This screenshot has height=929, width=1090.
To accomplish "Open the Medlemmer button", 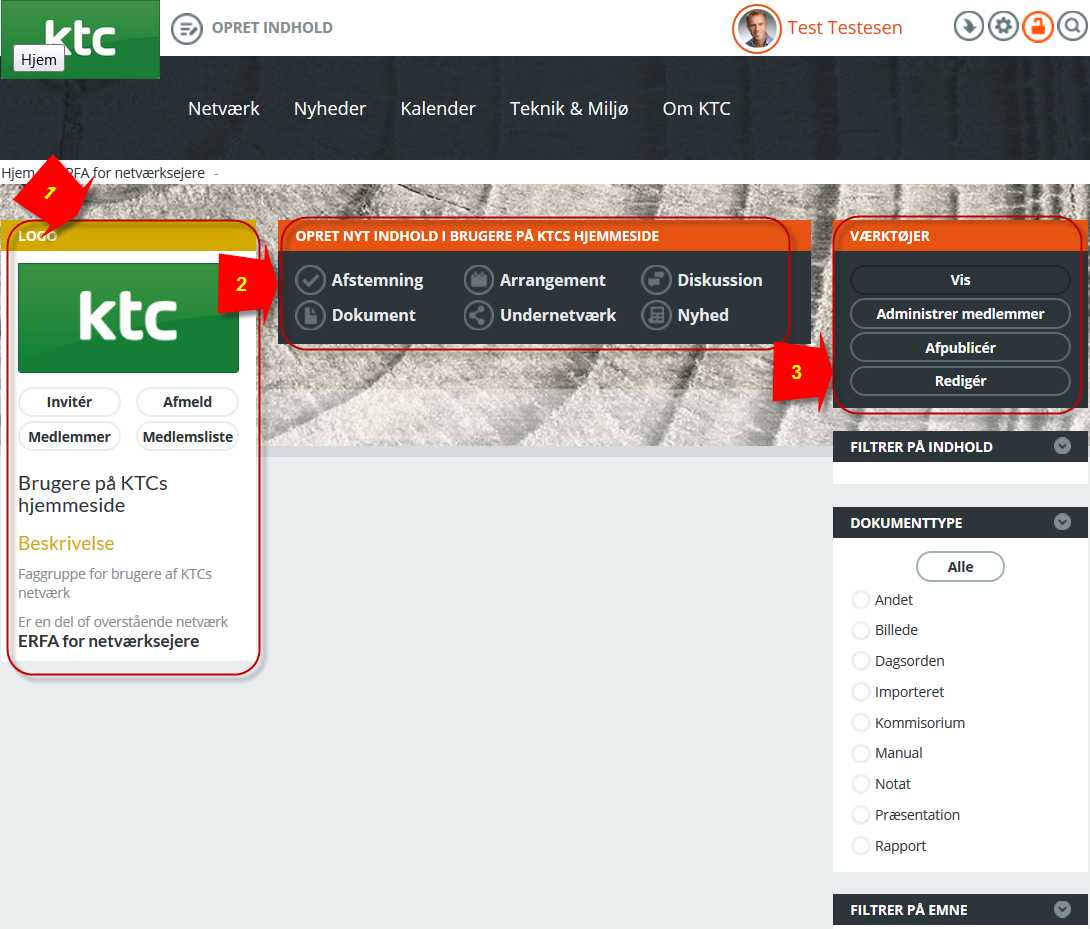I will click(x=70, y=437).
